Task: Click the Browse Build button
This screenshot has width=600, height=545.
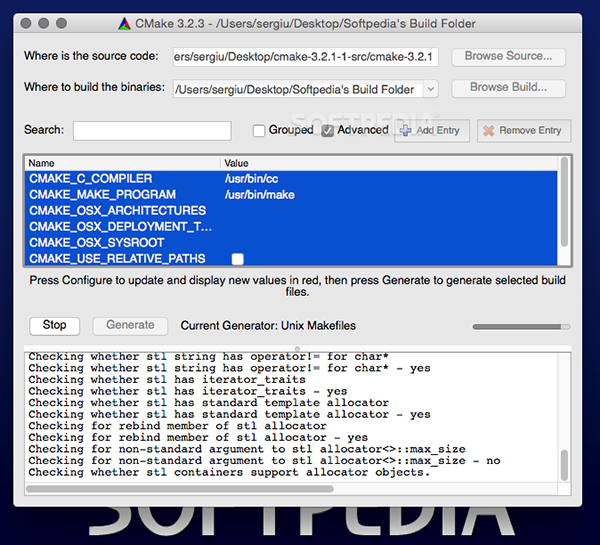Action: (x=508, y=88)
